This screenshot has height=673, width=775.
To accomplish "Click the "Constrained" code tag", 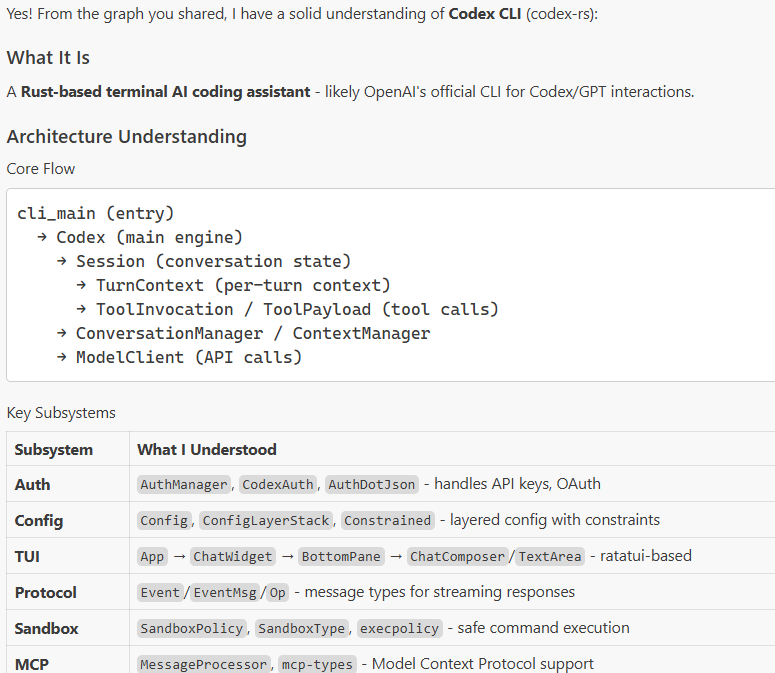I will click(x=388, y=520).
